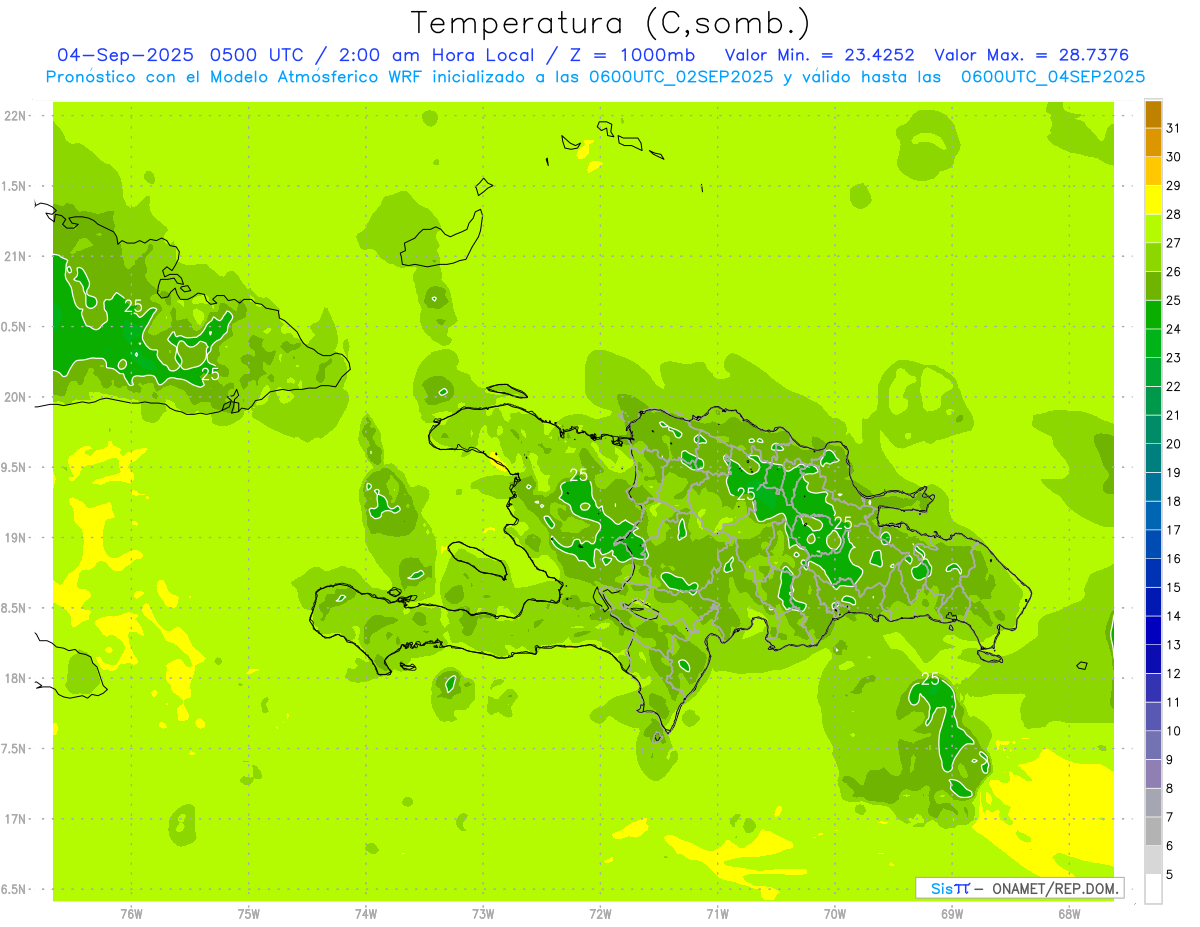Pick the dark blue colorbar swatch between 12 and 13
1200x927 pixels.
click(x=1153, y=659)
